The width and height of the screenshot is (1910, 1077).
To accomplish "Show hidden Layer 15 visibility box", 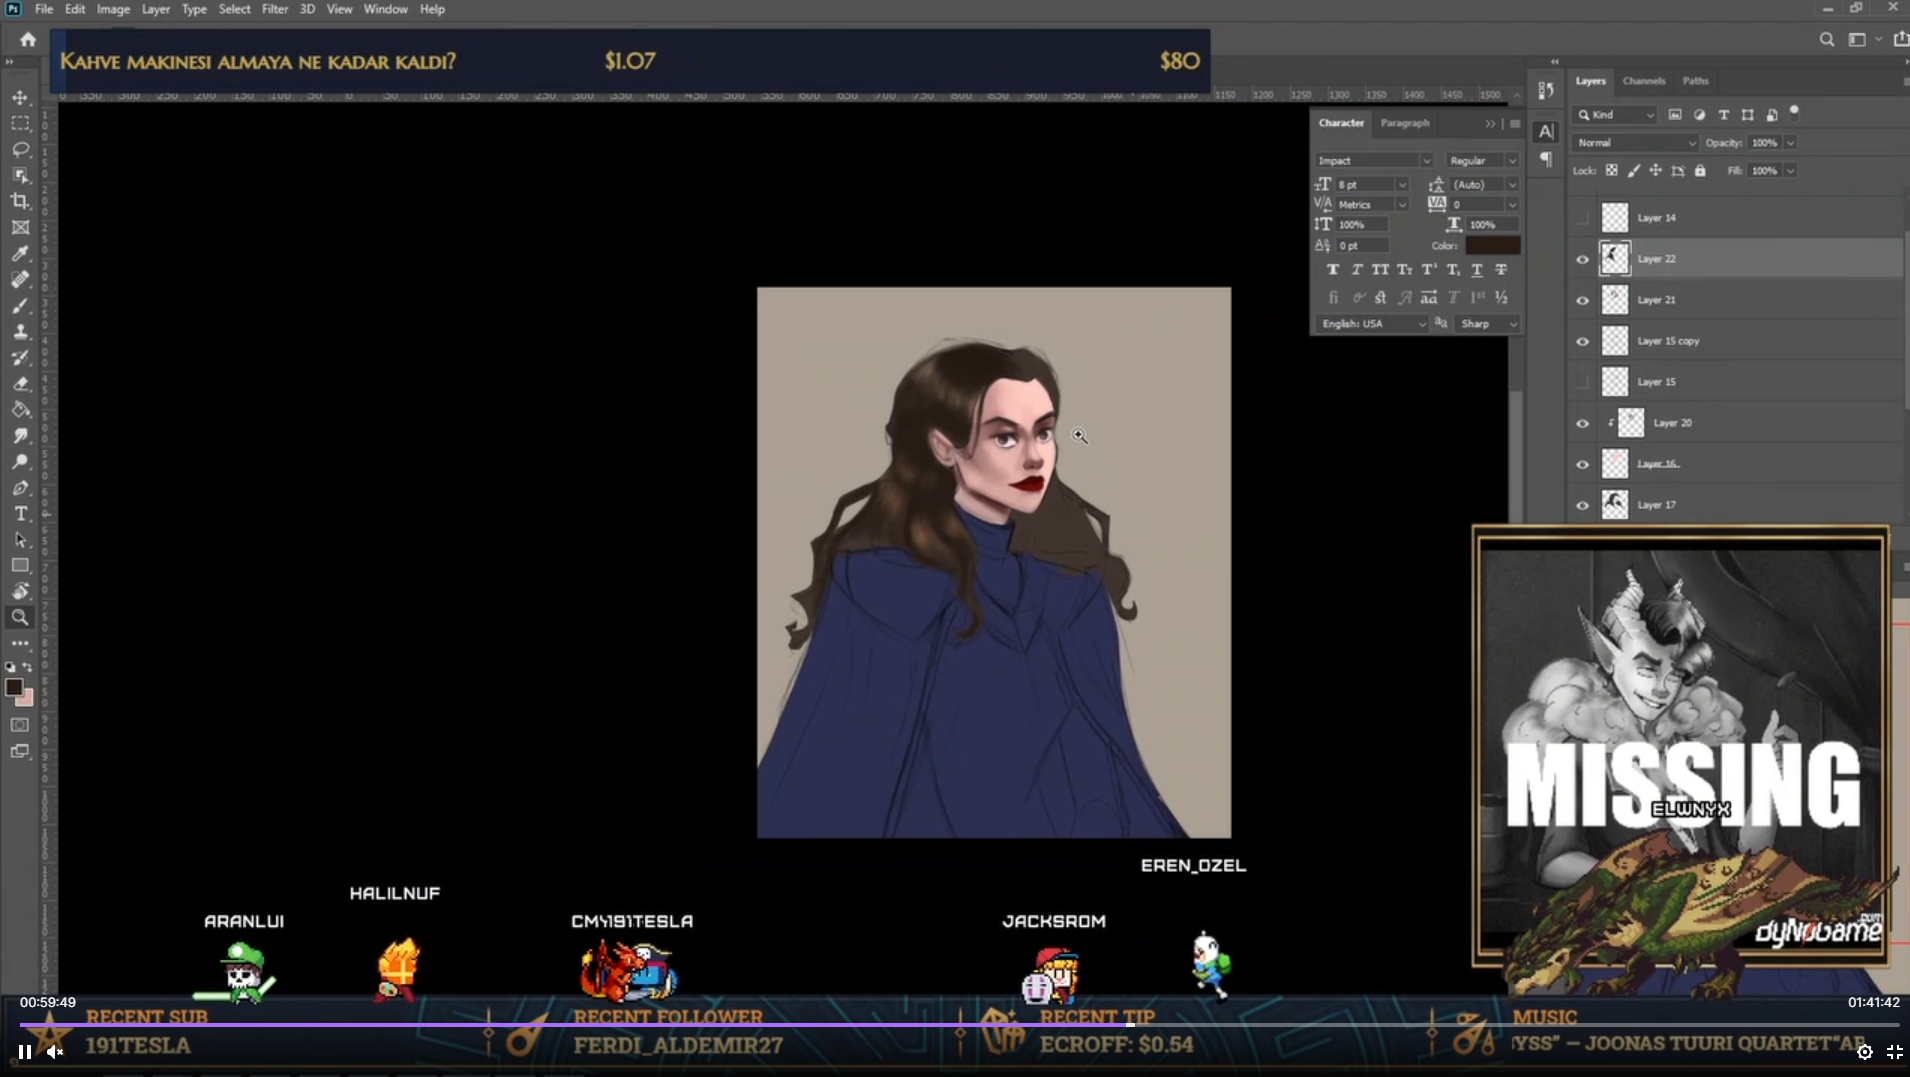I will 1582,382.
